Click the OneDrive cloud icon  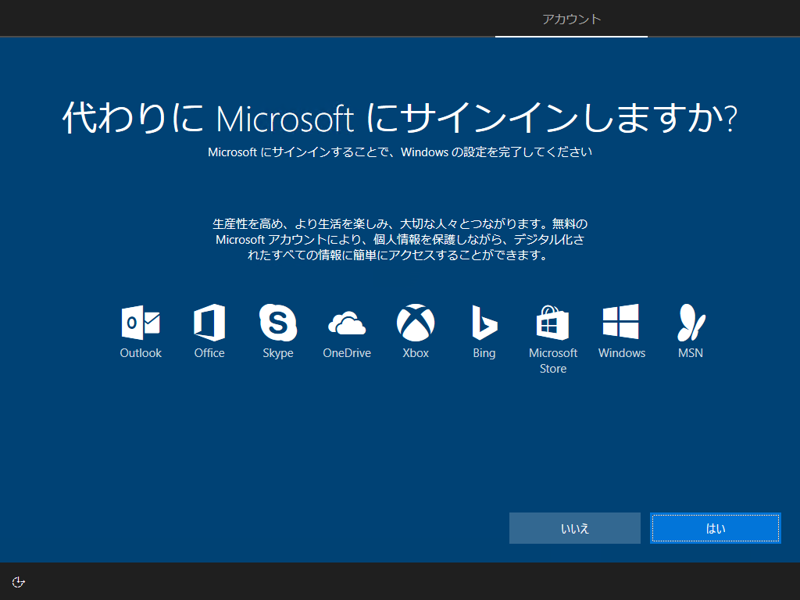[x=347, y=323]
